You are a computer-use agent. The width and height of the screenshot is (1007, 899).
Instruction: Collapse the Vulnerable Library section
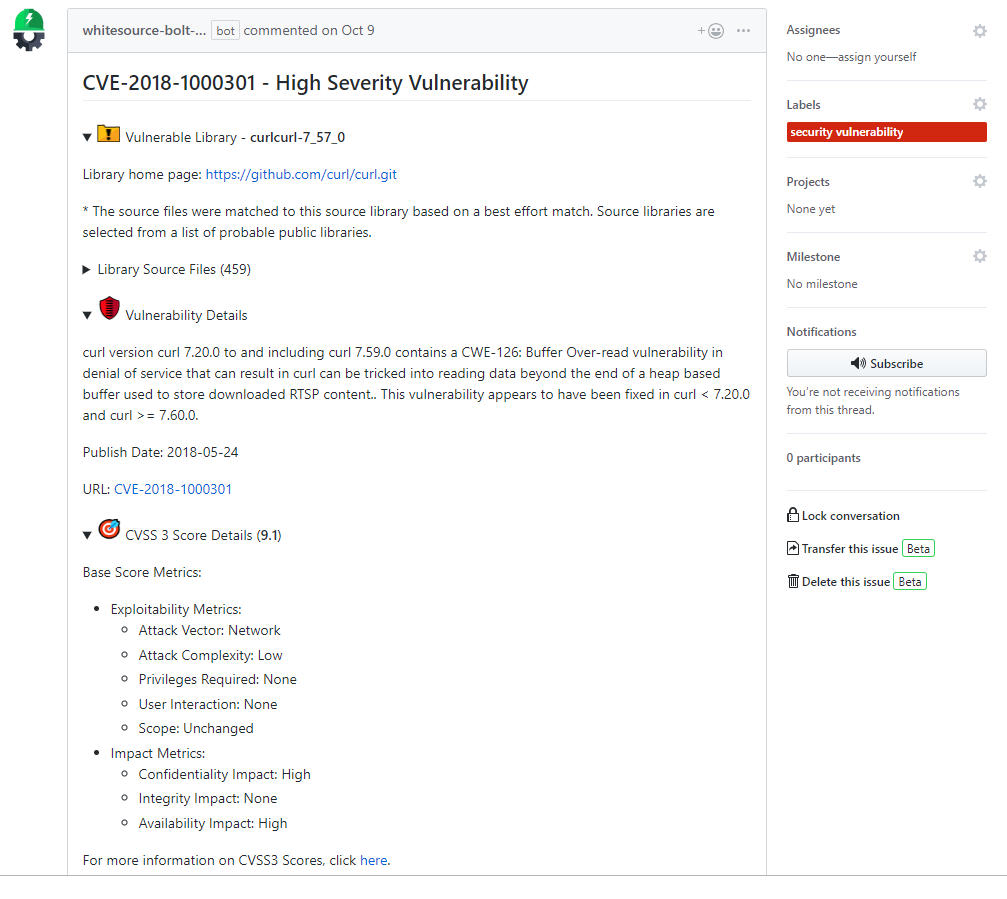point(87,134)
